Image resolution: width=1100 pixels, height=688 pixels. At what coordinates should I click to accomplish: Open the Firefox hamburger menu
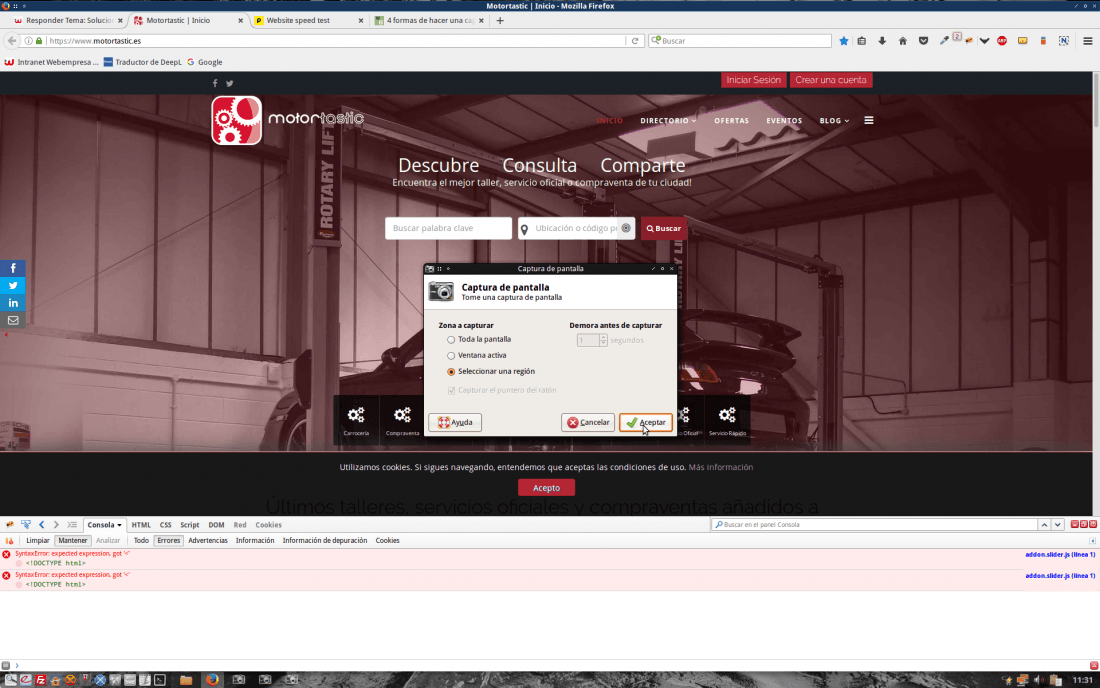click(1087, 41)
